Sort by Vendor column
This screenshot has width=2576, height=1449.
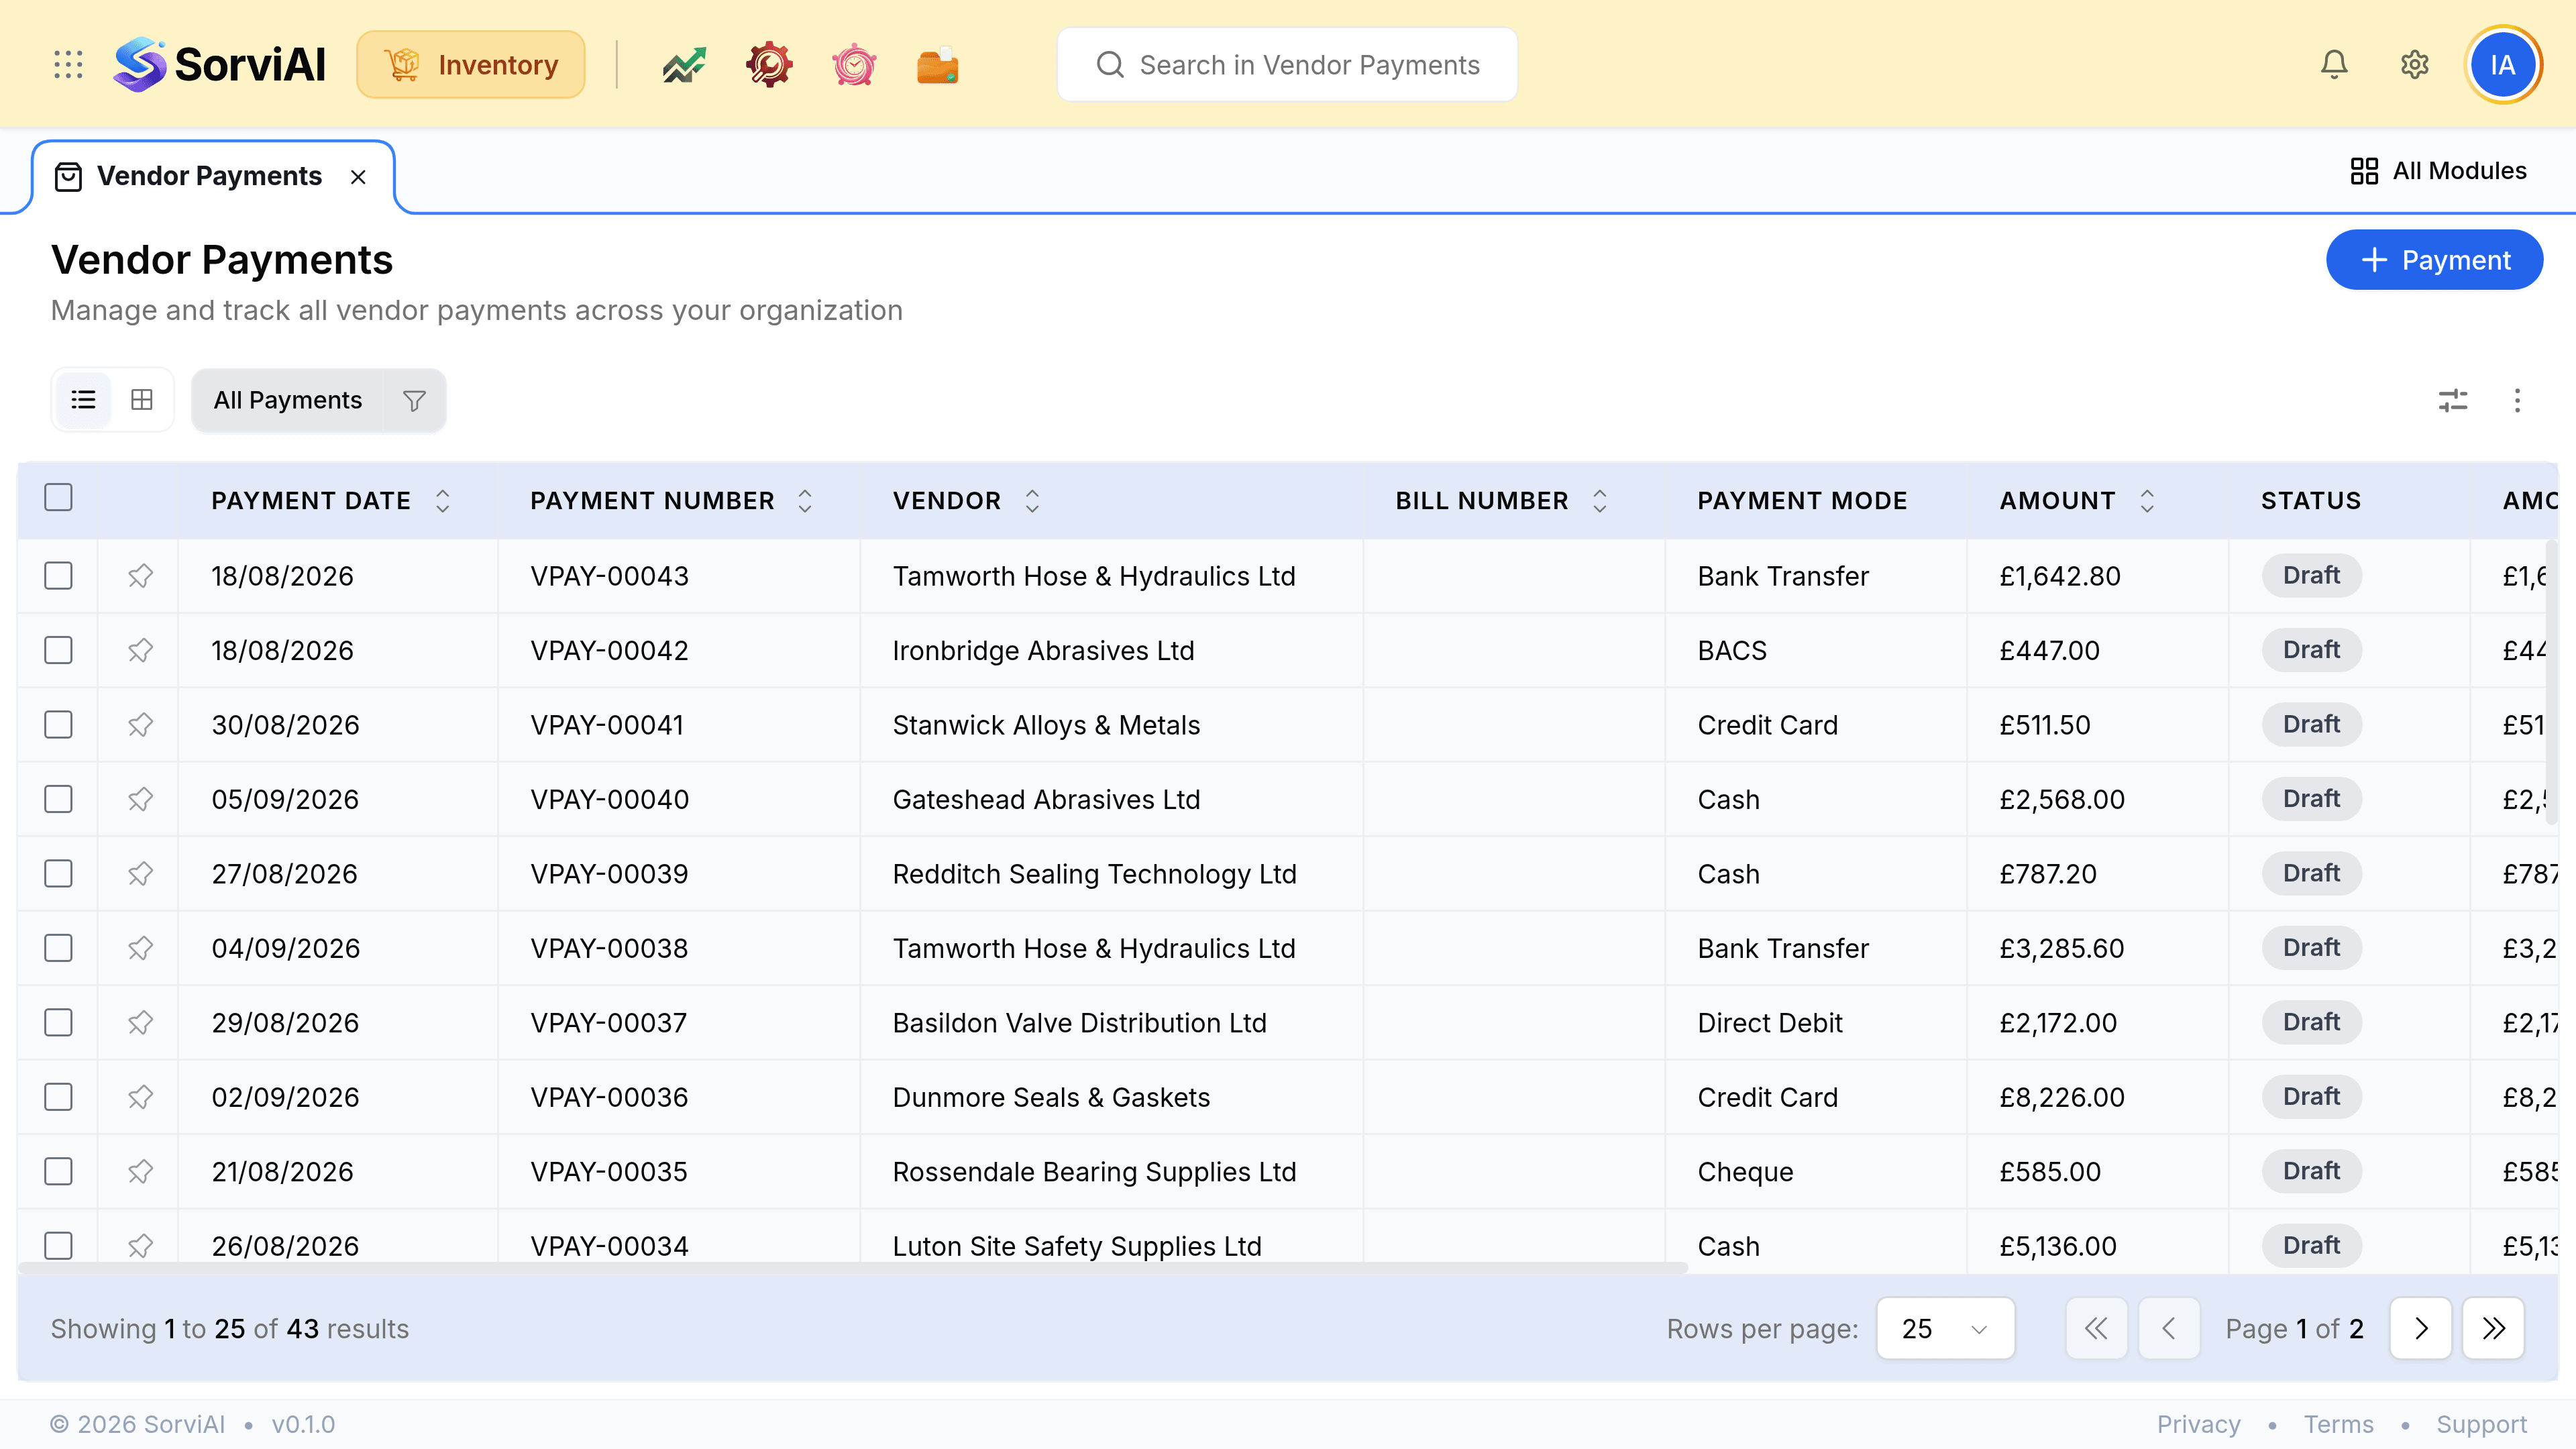click(x=1032, y=501)
